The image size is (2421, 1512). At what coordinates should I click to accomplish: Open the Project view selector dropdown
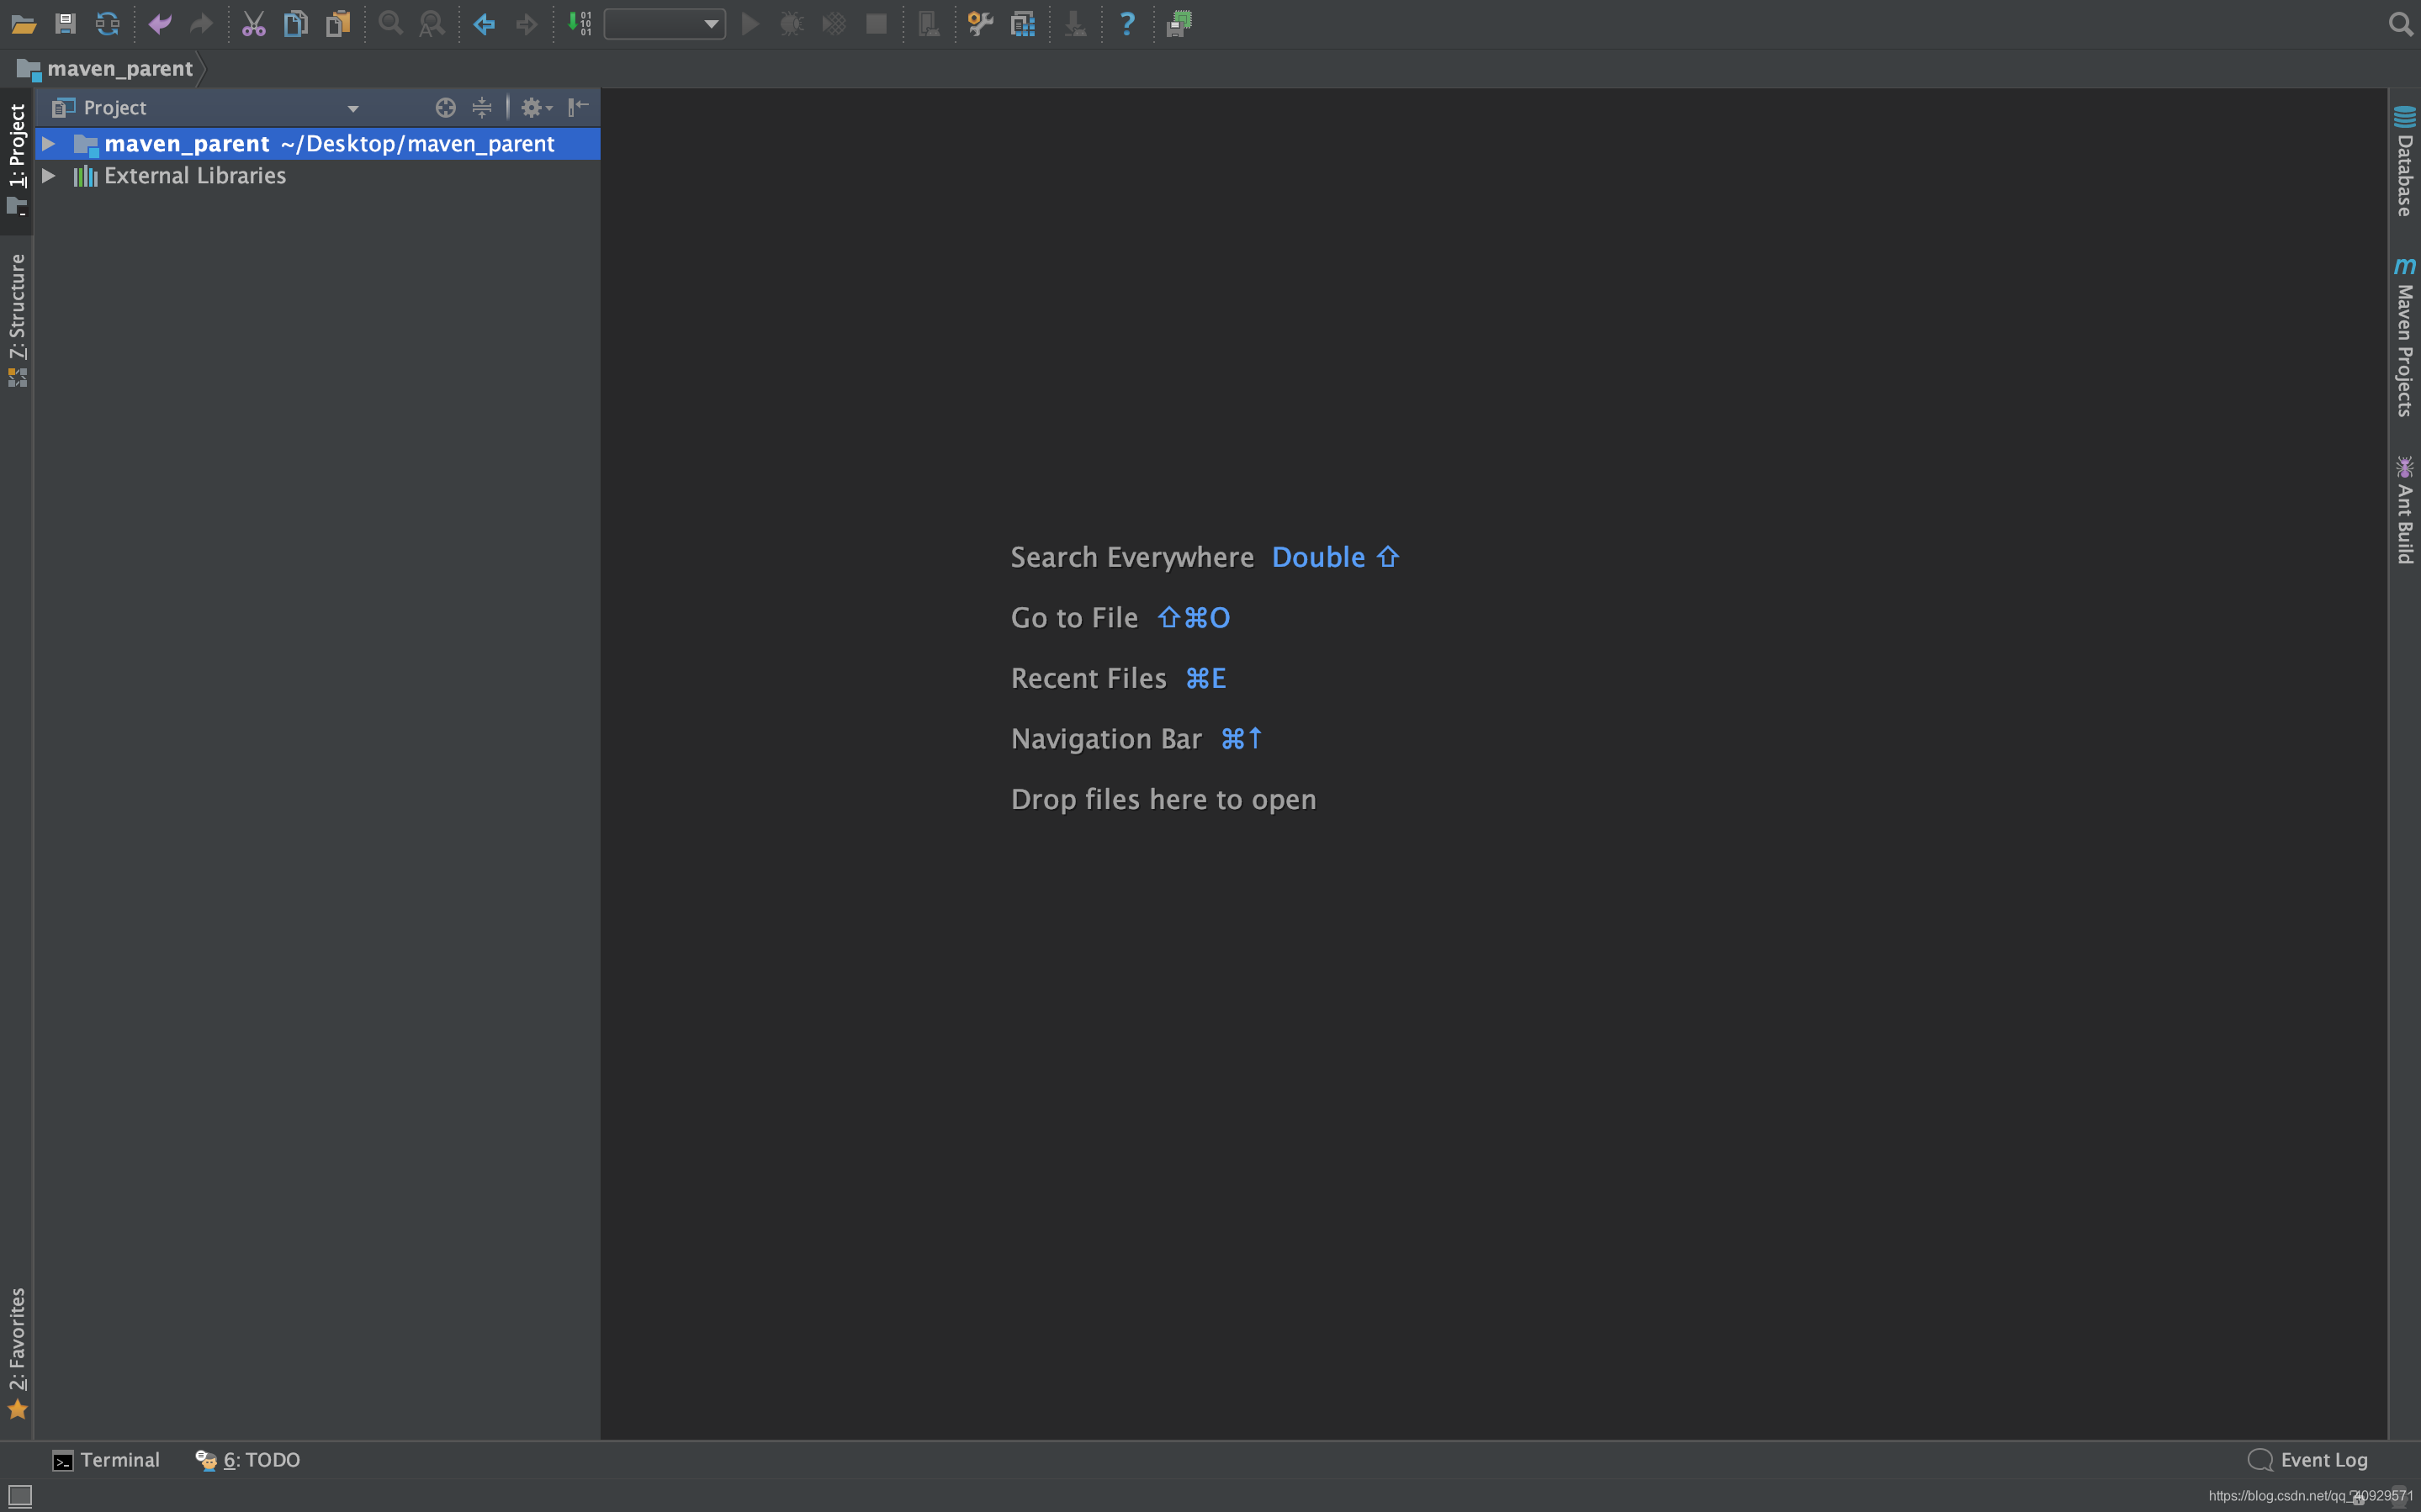point(352,108)
